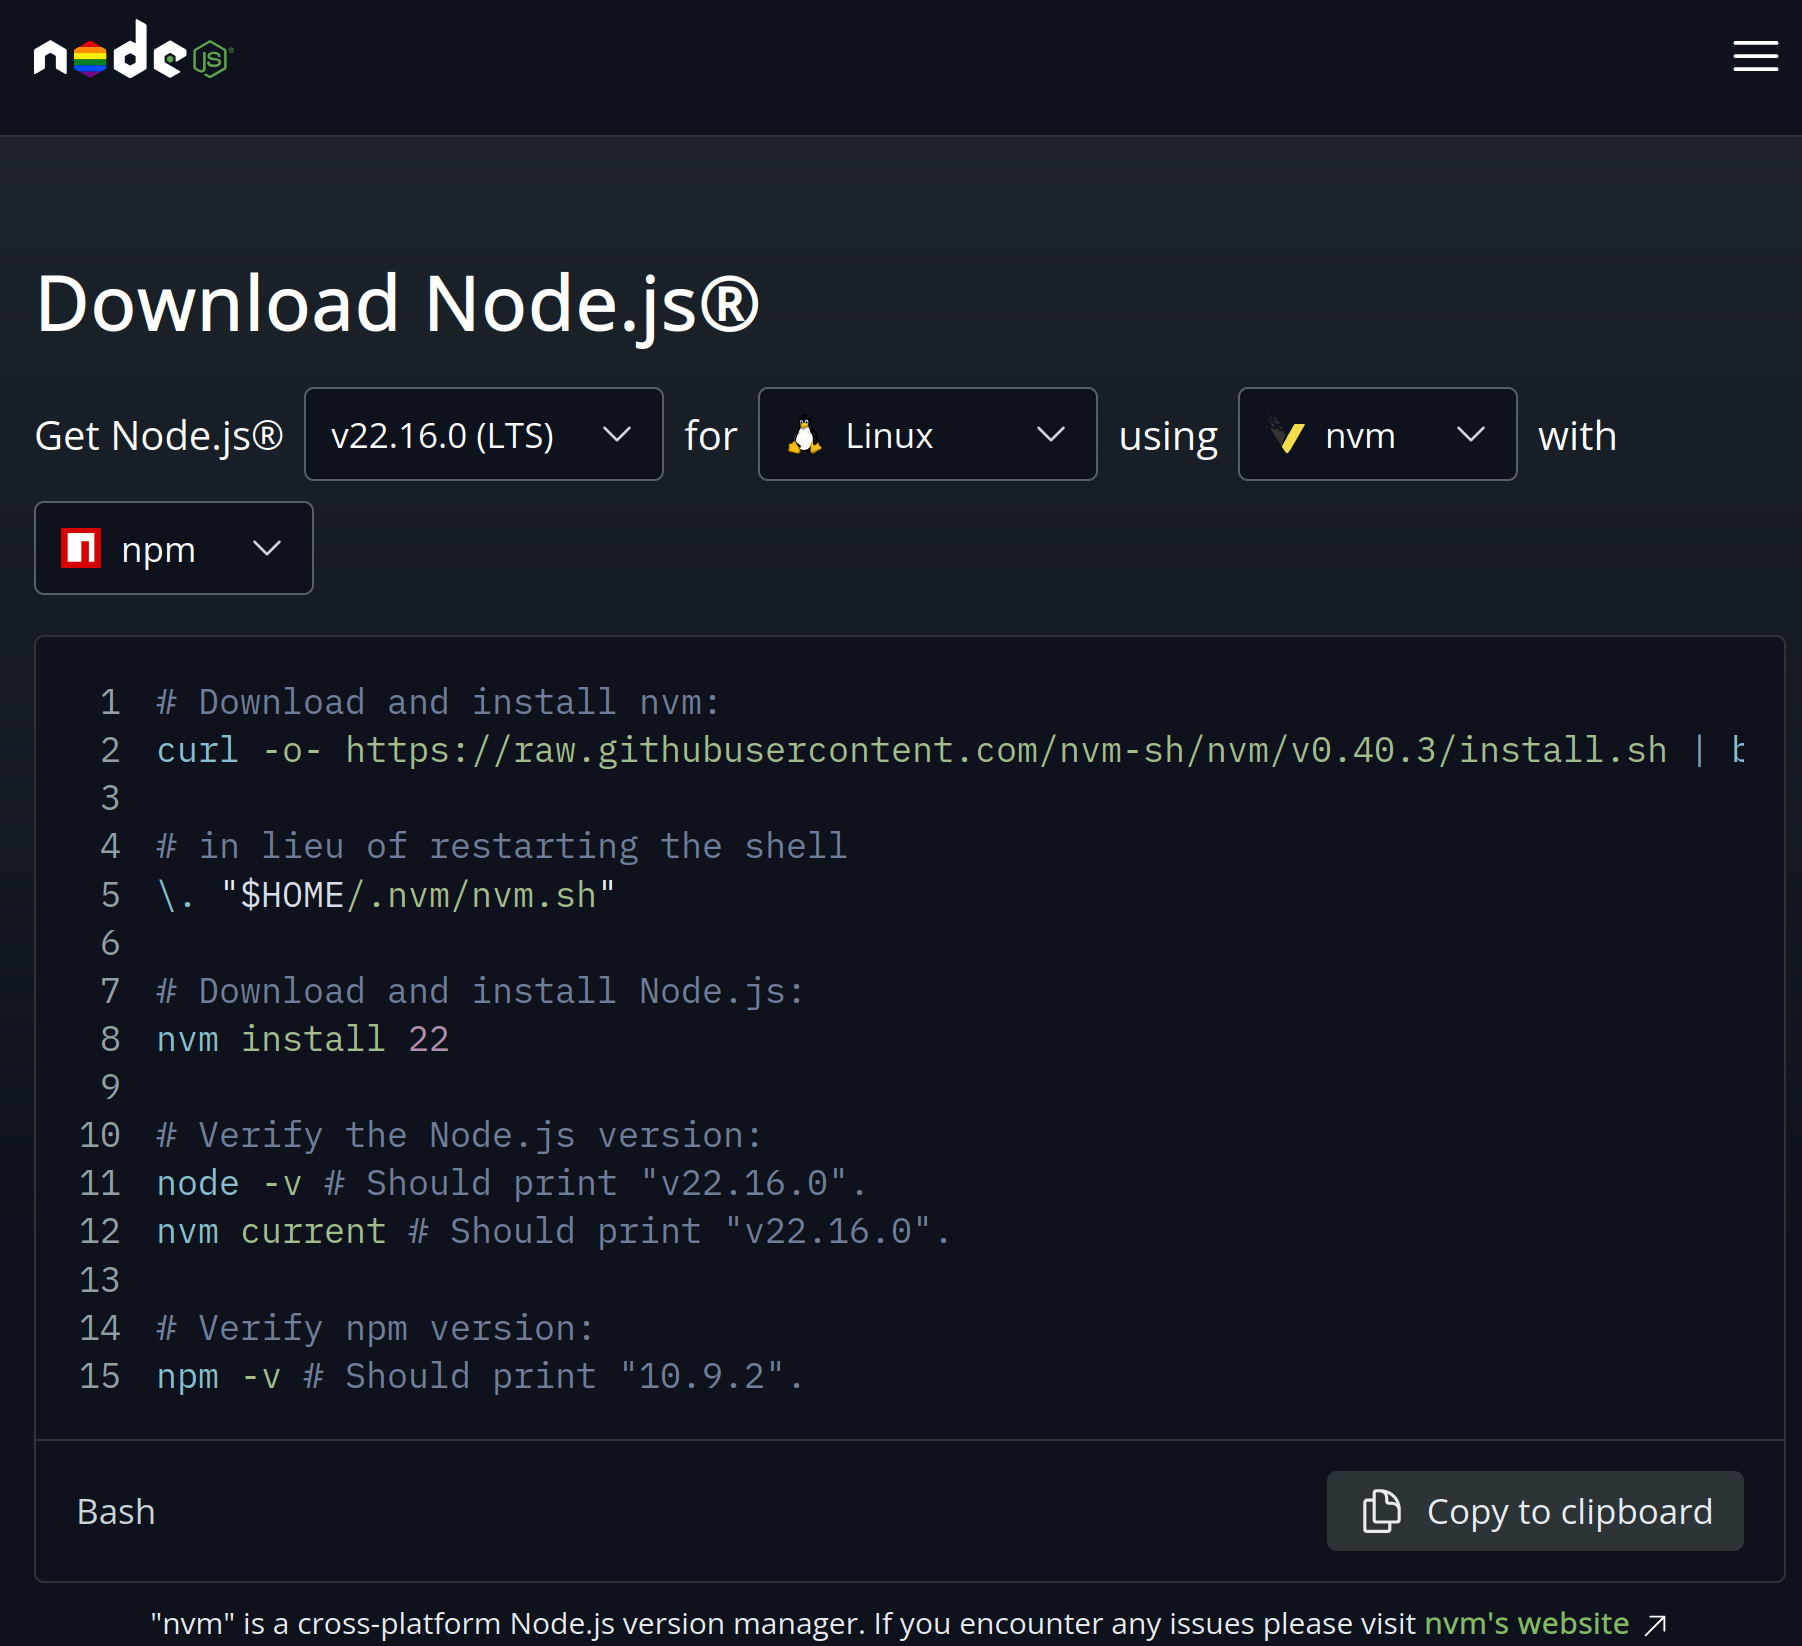This screenshot has width=1802, height=1646.
Task: Open the v22.16.0 (LTS) version dropdown
Action: pos(484,434)
